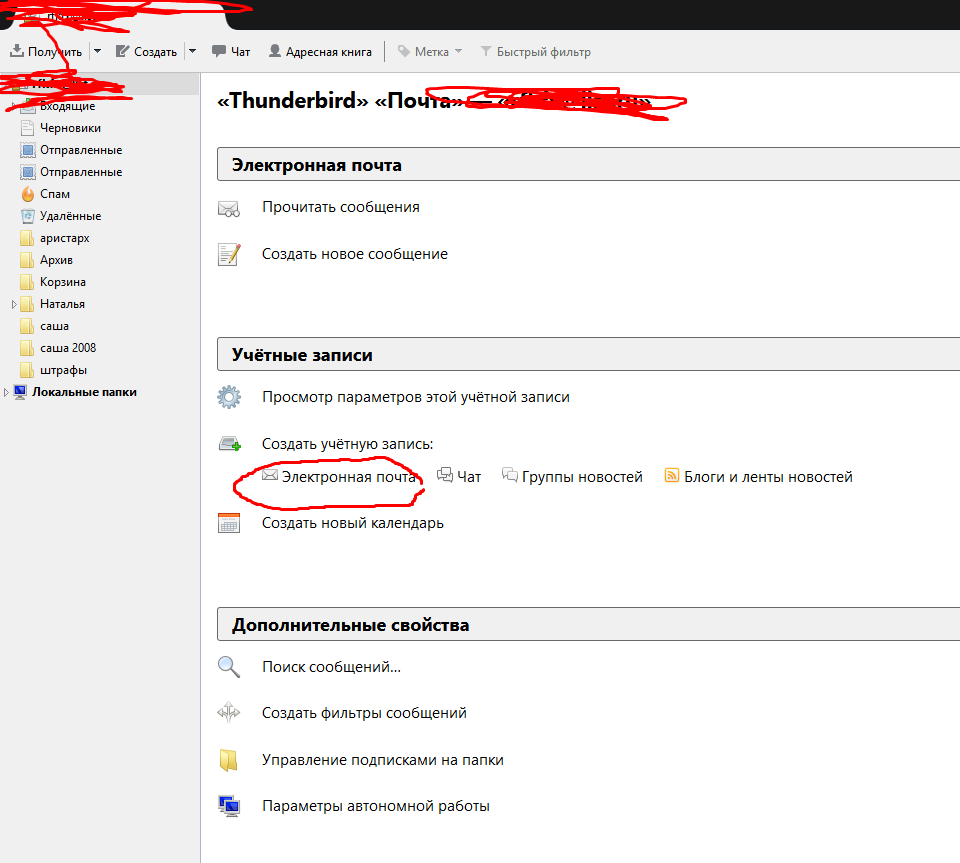The width and height of the screenshot is (960, 863).
Task: Click the compose new message notepad icon
Action: (229, 255)
